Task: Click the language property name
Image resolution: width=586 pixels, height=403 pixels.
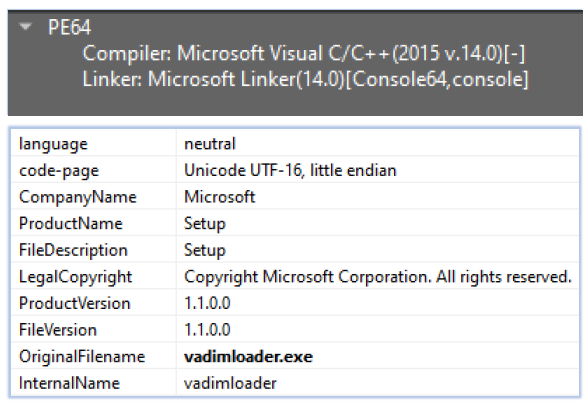Action: [x=53, y=144]
